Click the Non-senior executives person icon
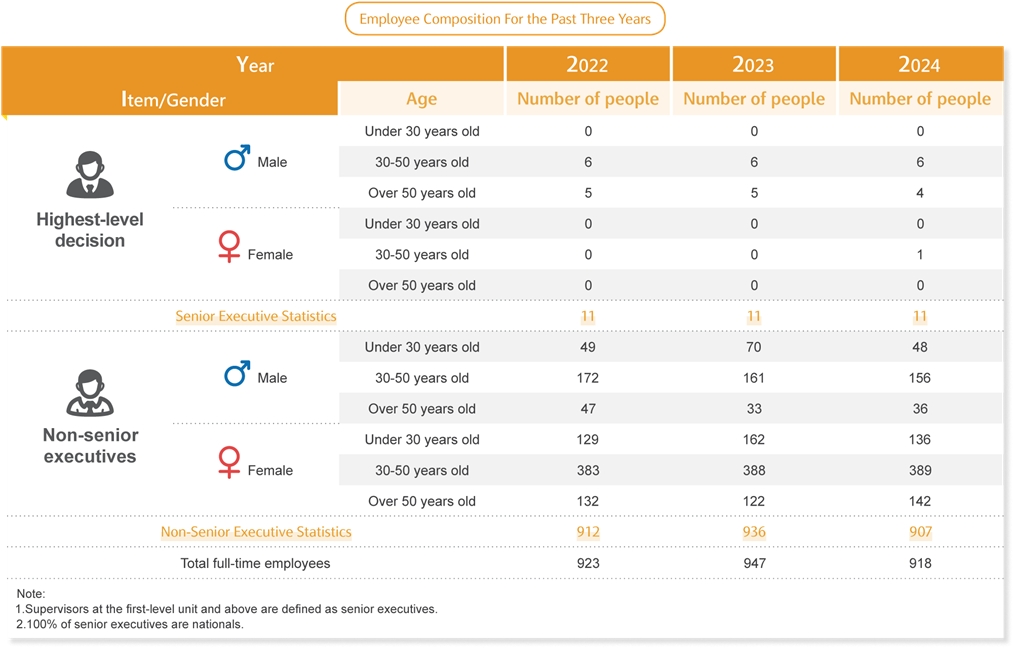This screenshot has width=1013, height=648. [x=90, y=393]
